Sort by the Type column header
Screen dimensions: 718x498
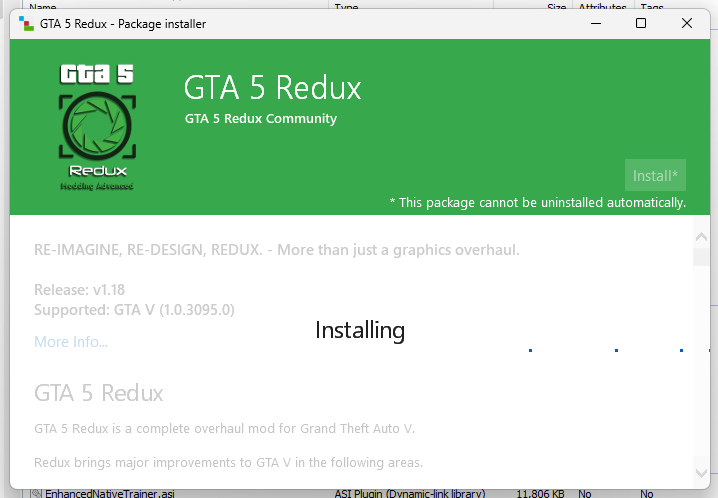[346, 6]
